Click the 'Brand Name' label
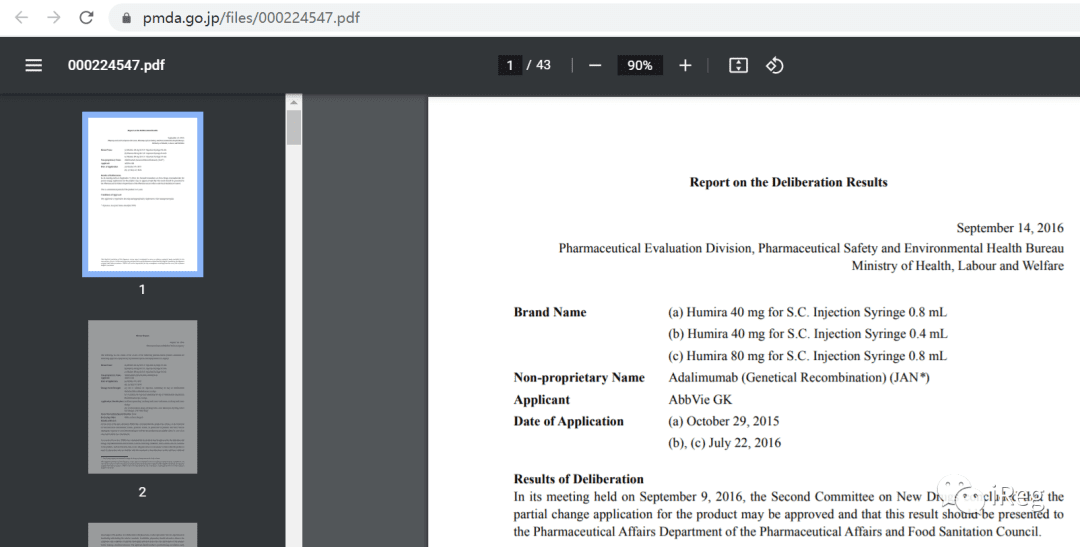The width and height of the screenshot is (1080, 547). coord(550,312)
